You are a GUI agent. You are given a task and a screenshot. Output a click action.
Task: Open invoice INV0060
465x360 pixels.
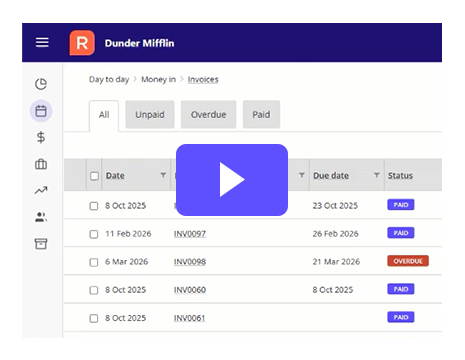point(190,290)
